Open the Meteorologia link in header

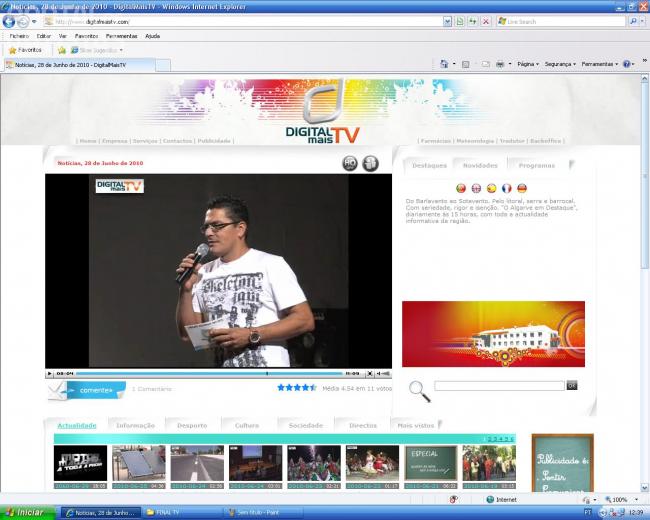[475, 141]
